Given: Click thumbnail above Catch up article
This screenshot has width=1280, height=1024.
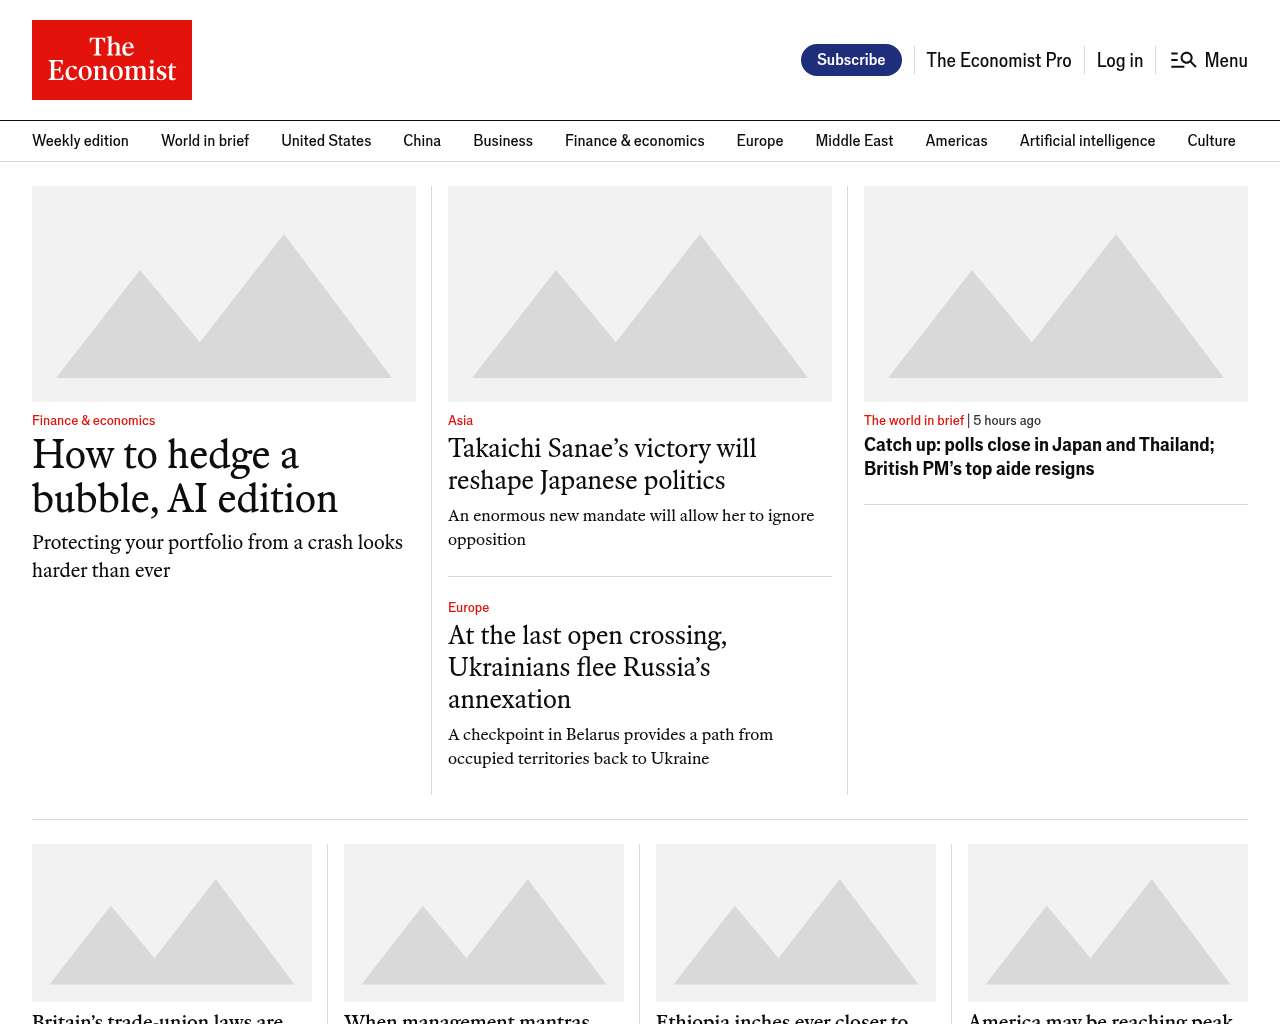Looking at the screenshot, I should [1056, 294].
